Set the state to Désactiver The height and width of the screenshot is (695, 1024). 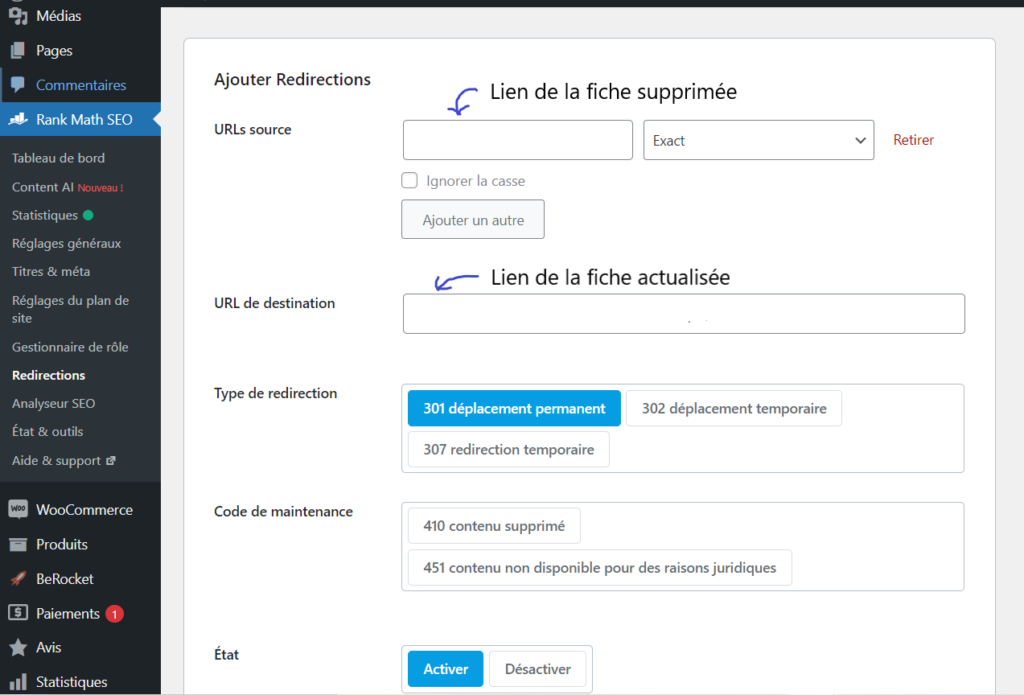pos(537,669)
